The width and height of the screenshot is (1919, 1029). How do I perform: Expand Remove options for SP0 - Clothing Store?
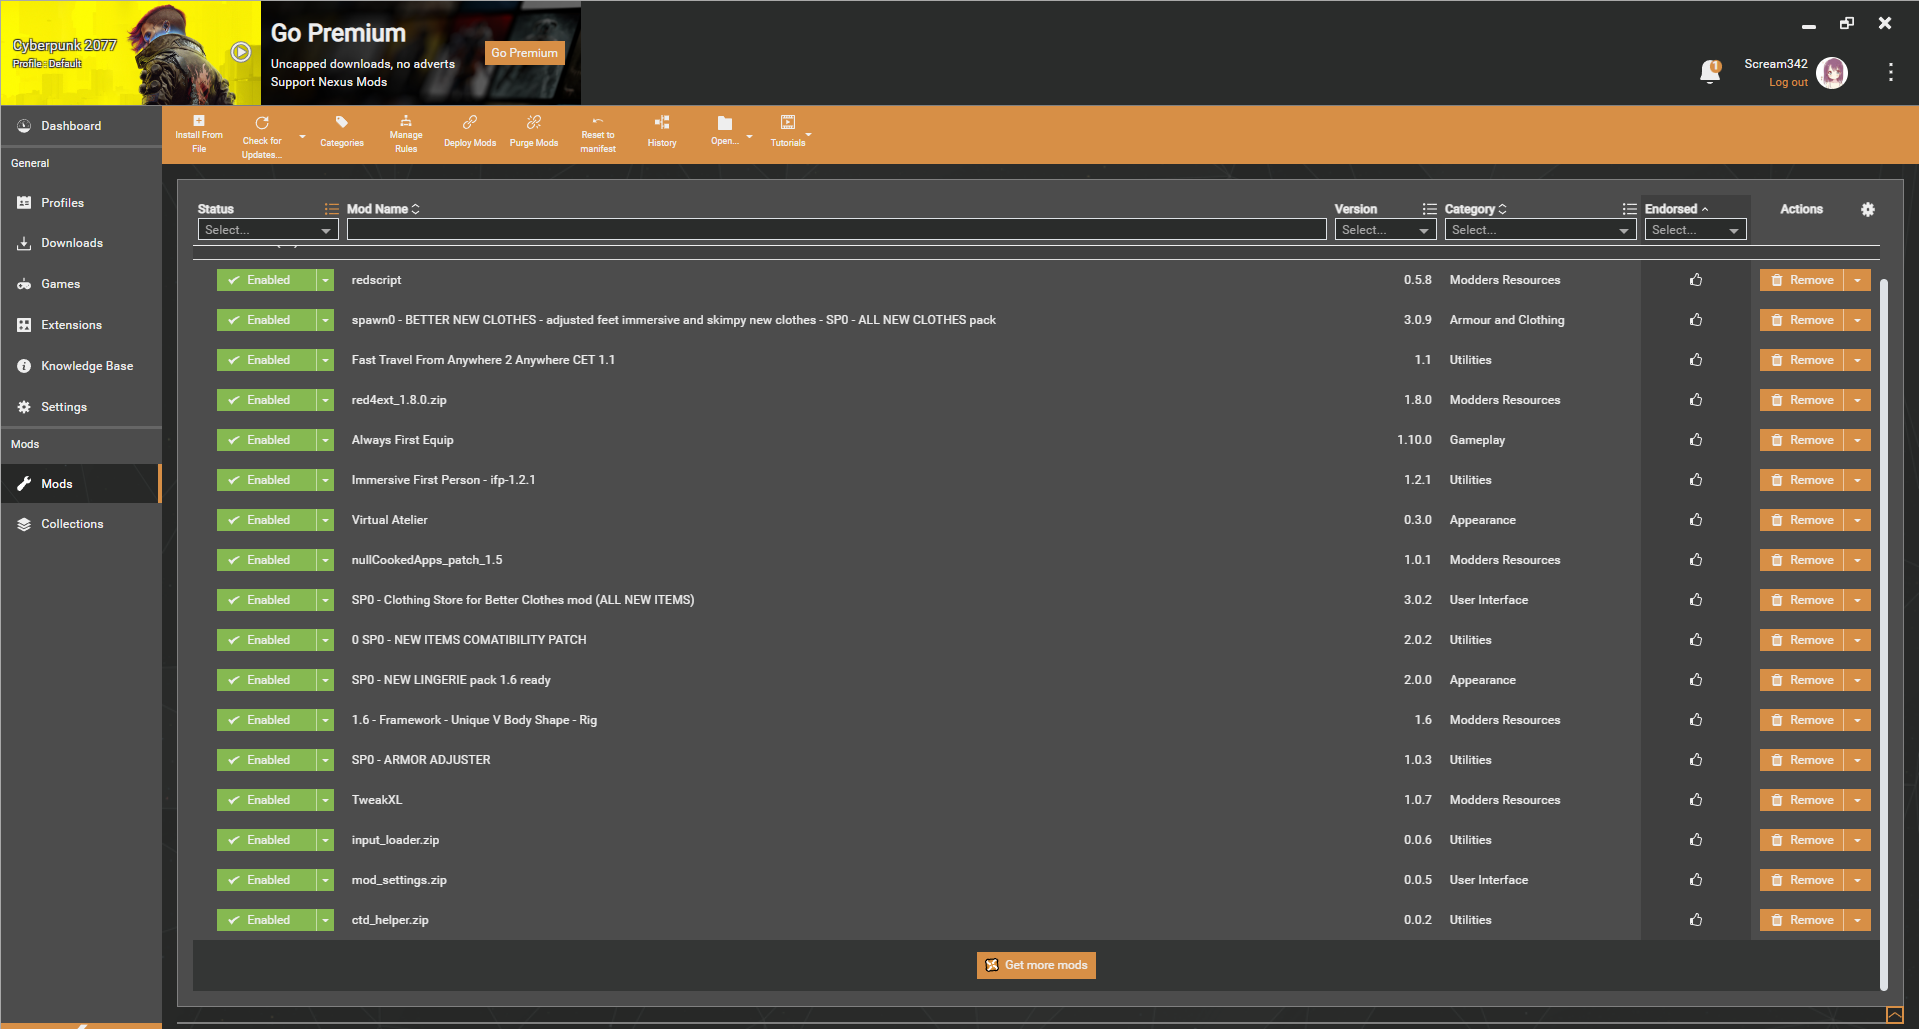[x=1857, y=600]
